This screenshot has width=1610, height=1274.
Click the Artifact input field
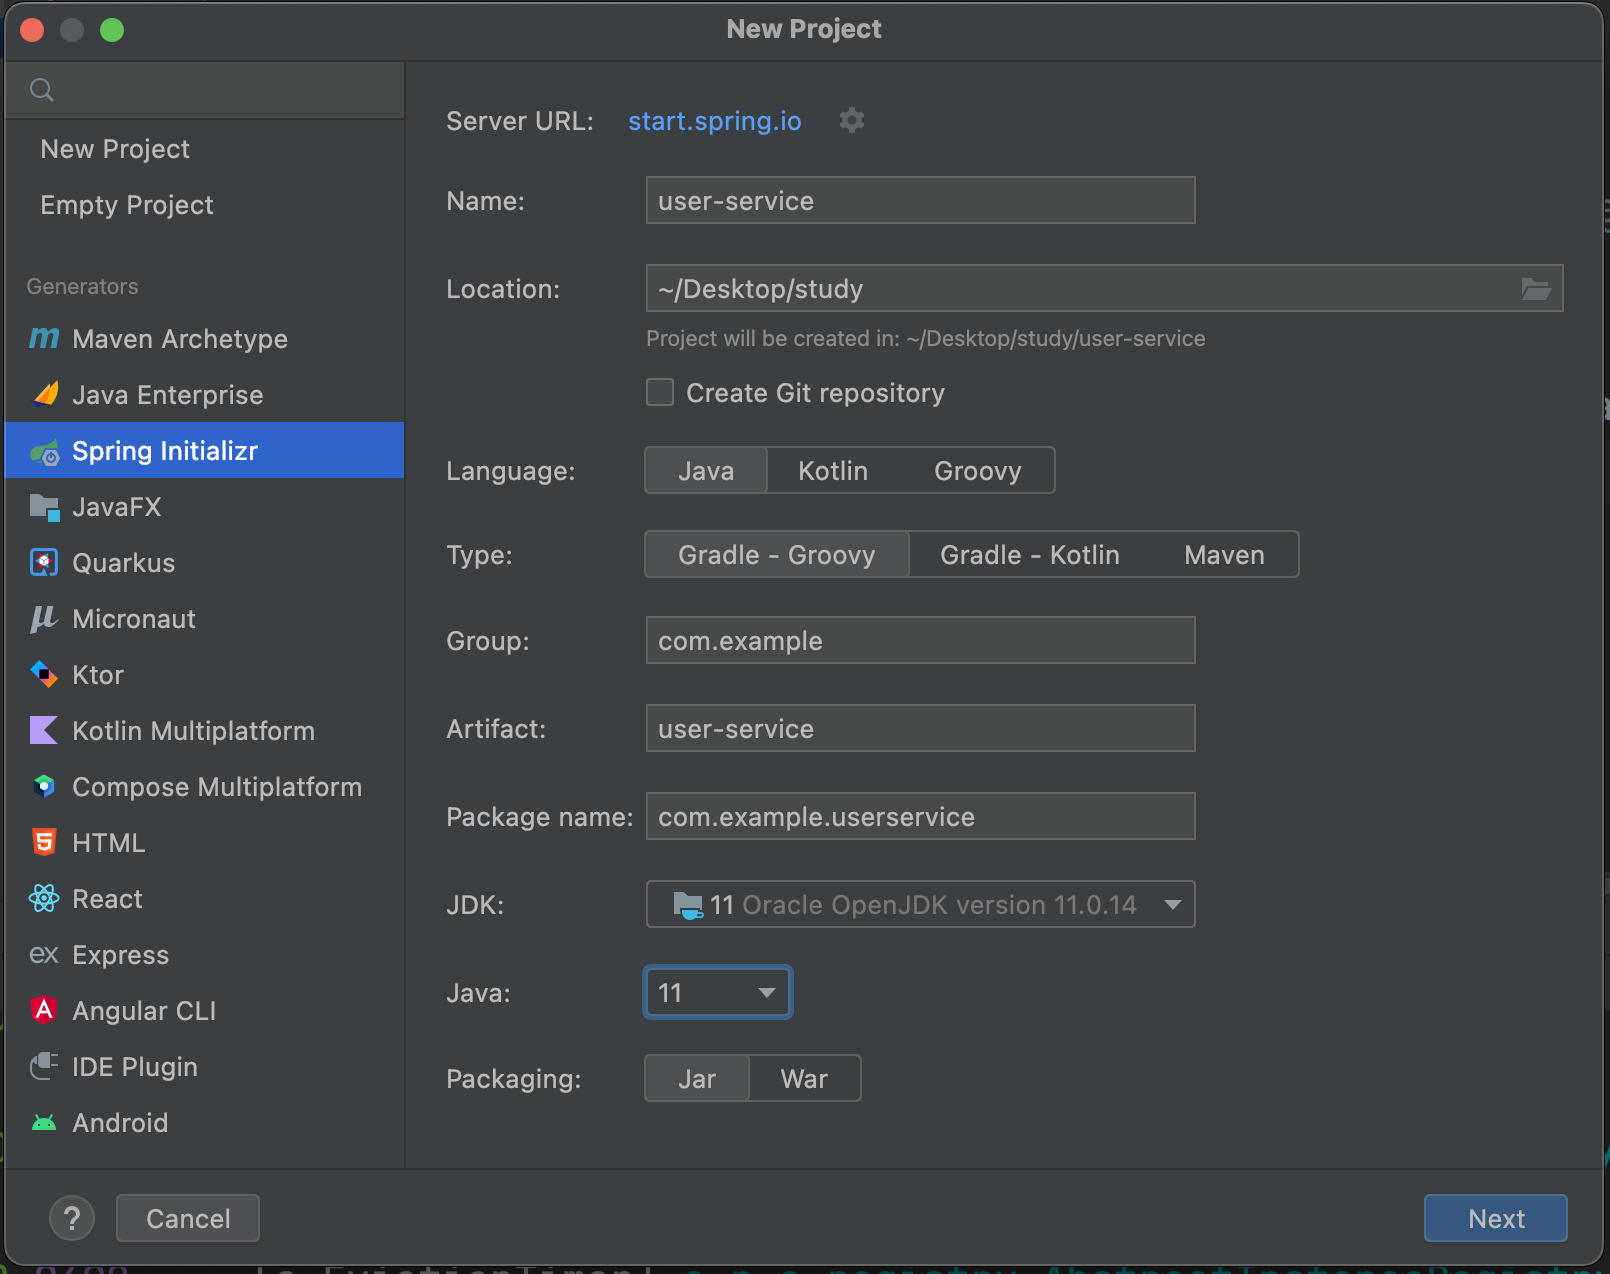(920, 728)
